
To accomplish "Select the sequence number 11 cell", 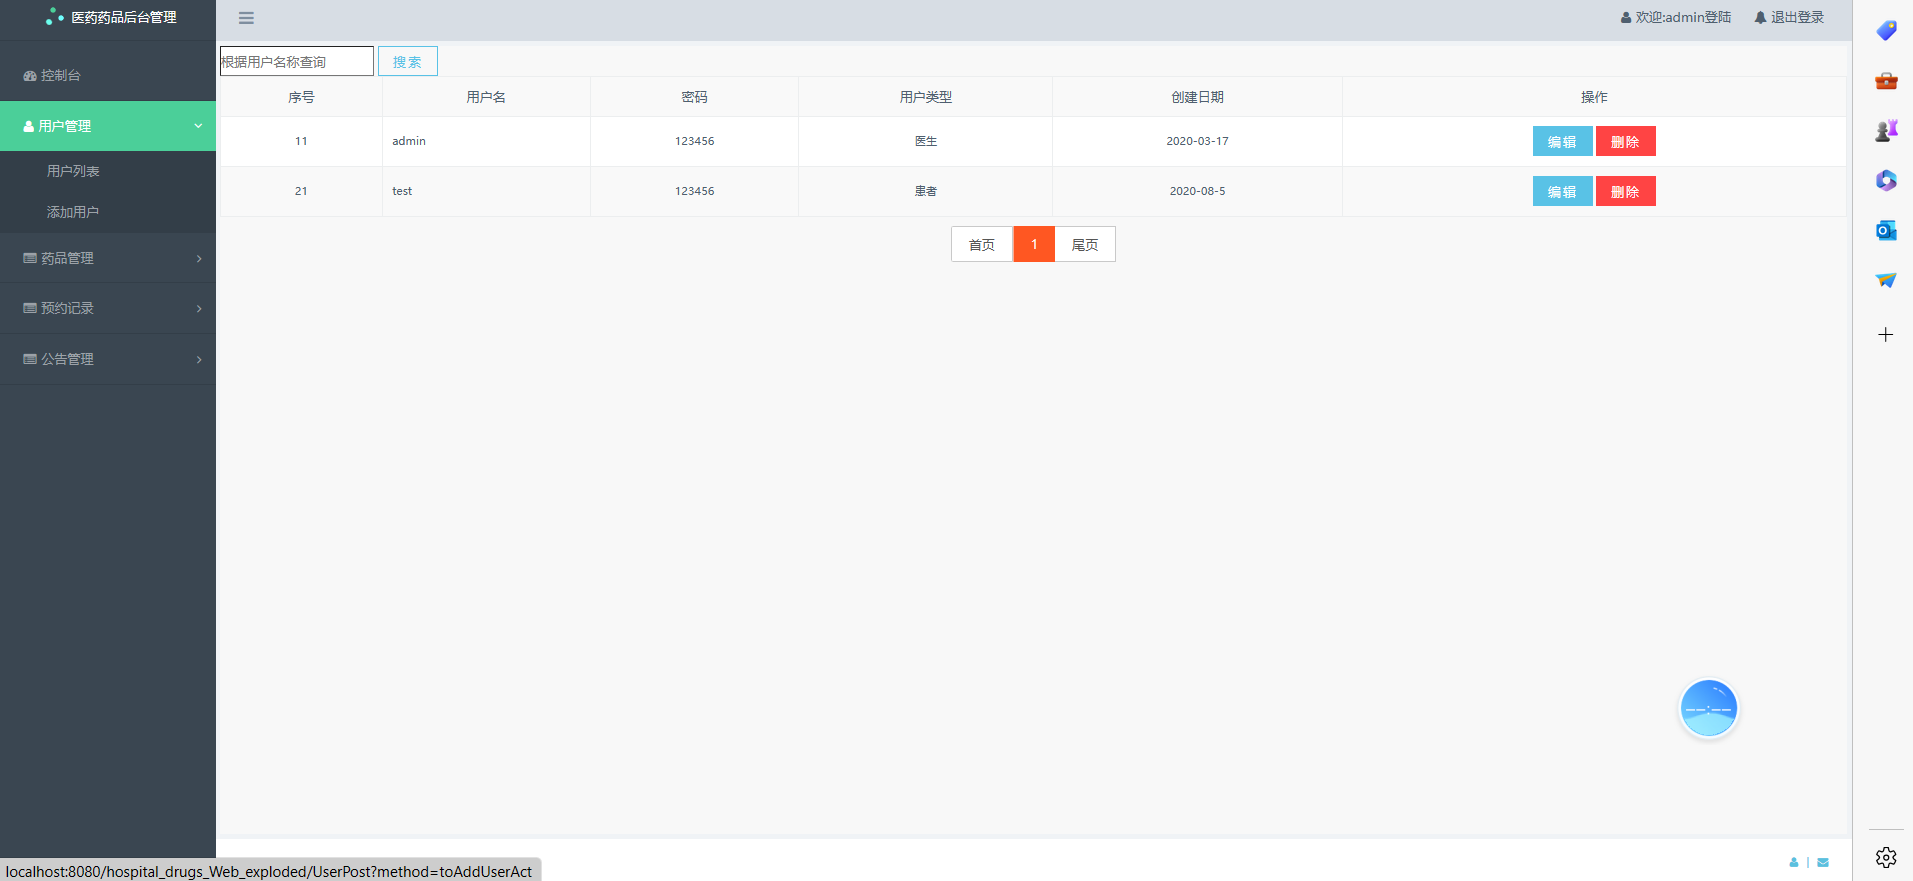I will (x=301, y=141).
